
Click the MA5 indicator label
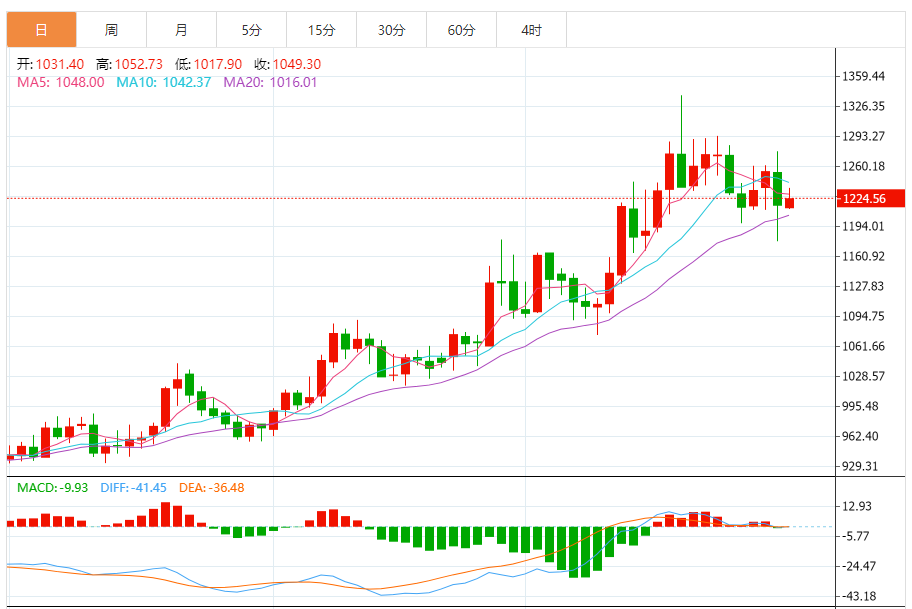click(60, 82)
